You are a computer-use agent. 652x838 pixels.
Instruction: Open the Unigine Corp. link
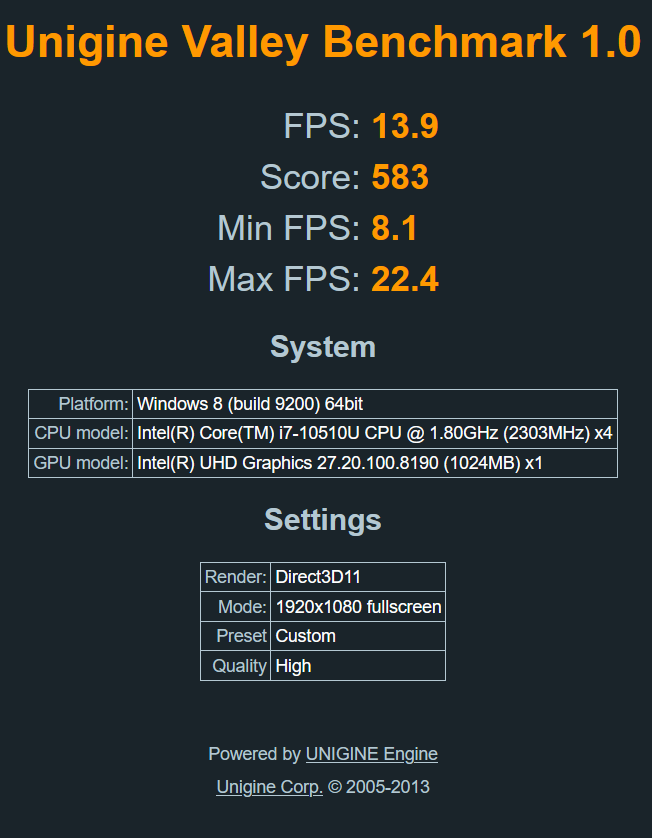(x=269, y=787)
